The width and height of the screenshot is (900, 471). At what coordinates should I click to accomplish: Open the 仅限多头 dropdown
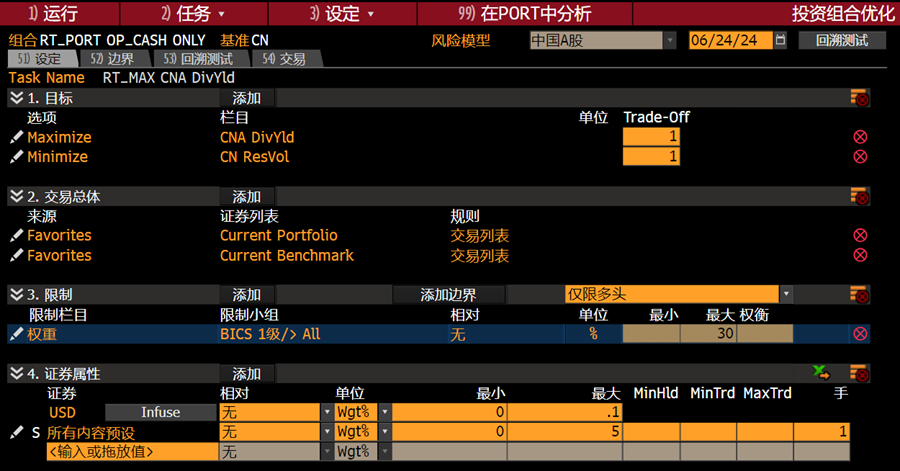point(786,295)
